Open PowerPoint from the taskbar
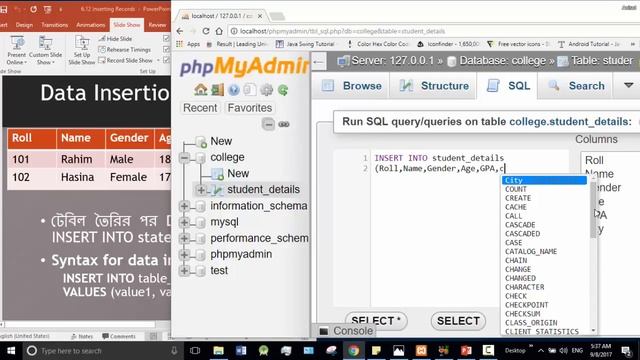The image size is (640, 360). (x=466, y=351)
